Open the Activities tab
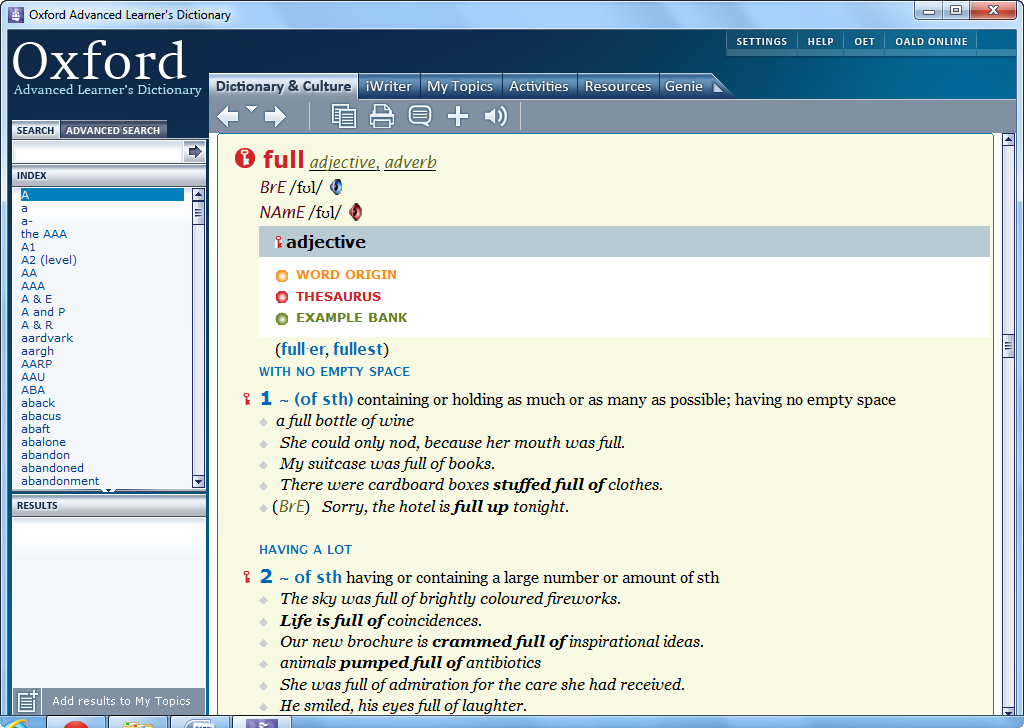Screen dimensions: 1024x728 539,86
